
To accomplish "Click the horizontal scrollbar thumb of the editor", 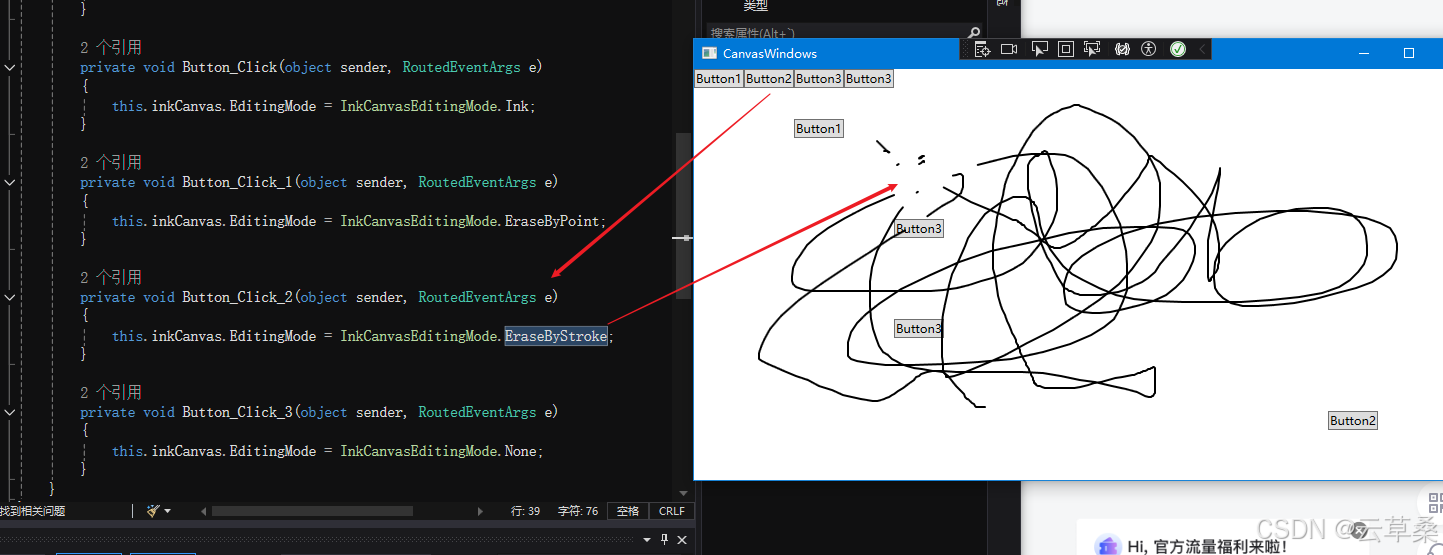I will tap(312, 511).
